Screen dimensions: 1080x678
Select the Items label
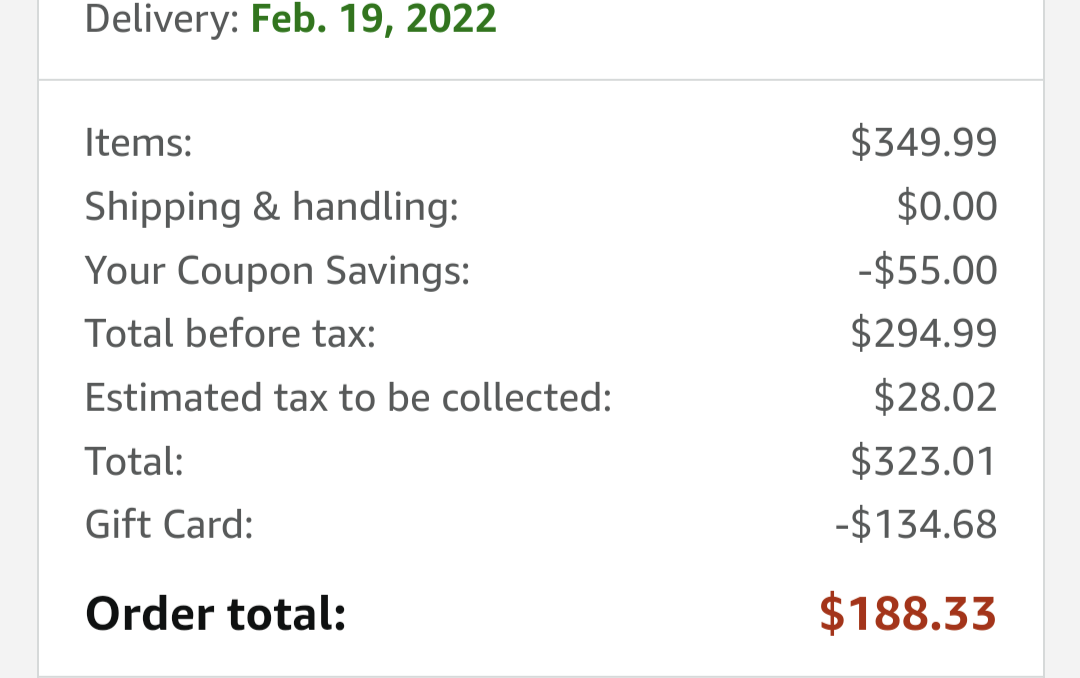[138, 143]
